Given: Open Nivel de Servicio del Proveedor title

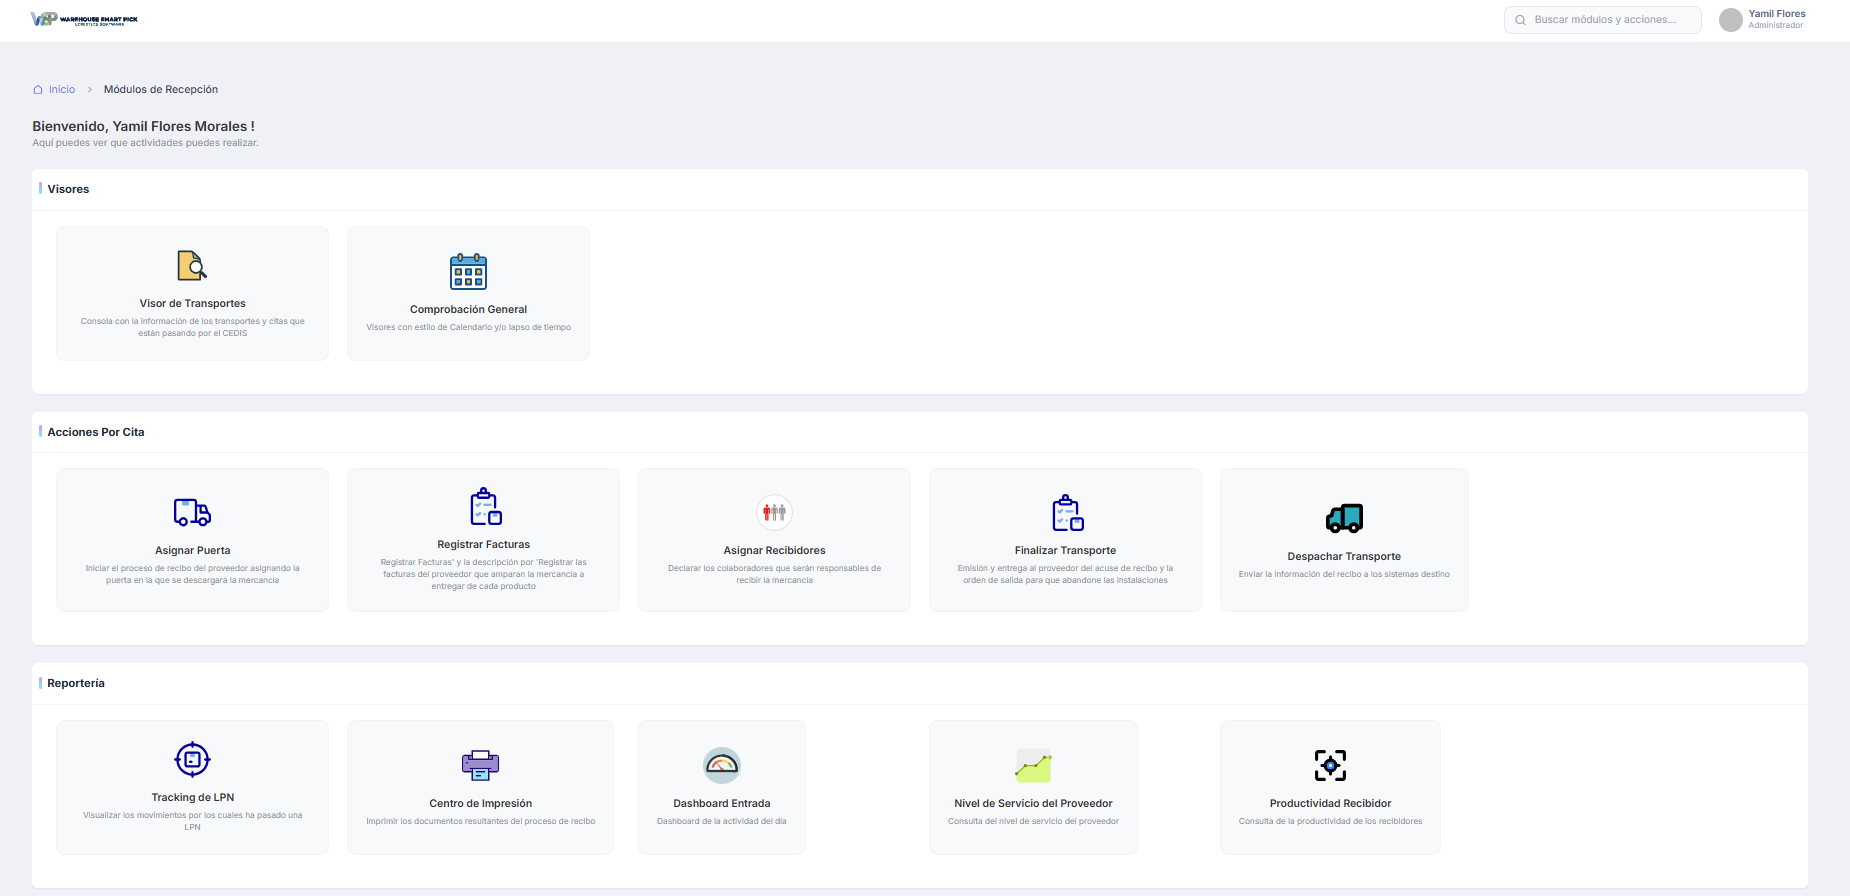Looking at the screenshot, I should point(1033,803).
